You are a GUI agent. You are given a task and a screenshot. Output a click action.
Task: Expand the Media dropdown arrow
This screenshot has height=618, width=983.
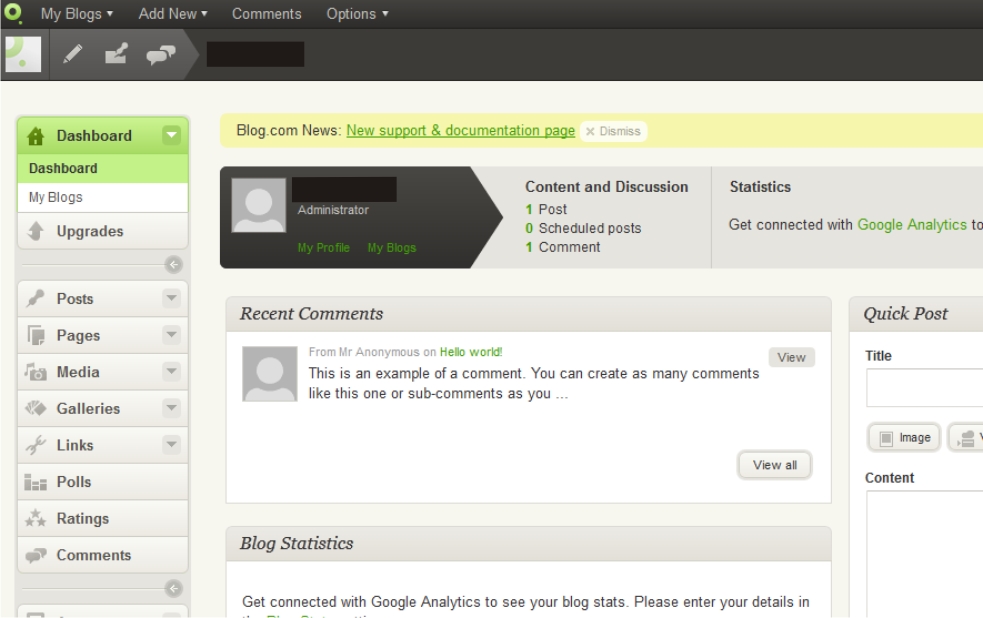171,371
